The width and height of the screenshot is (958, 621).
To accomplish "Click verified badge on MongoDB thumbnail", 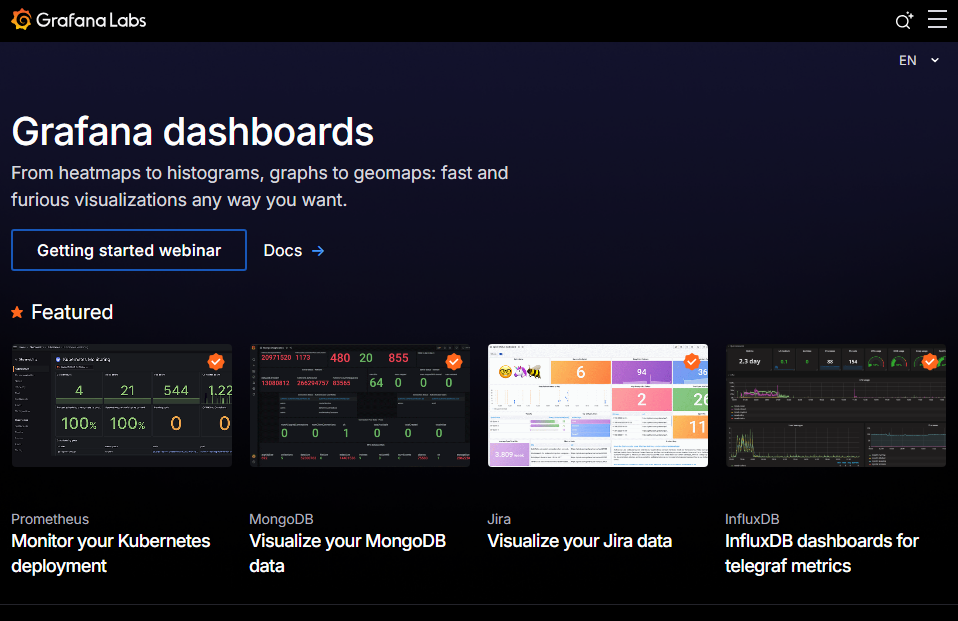I will (454, 361).
